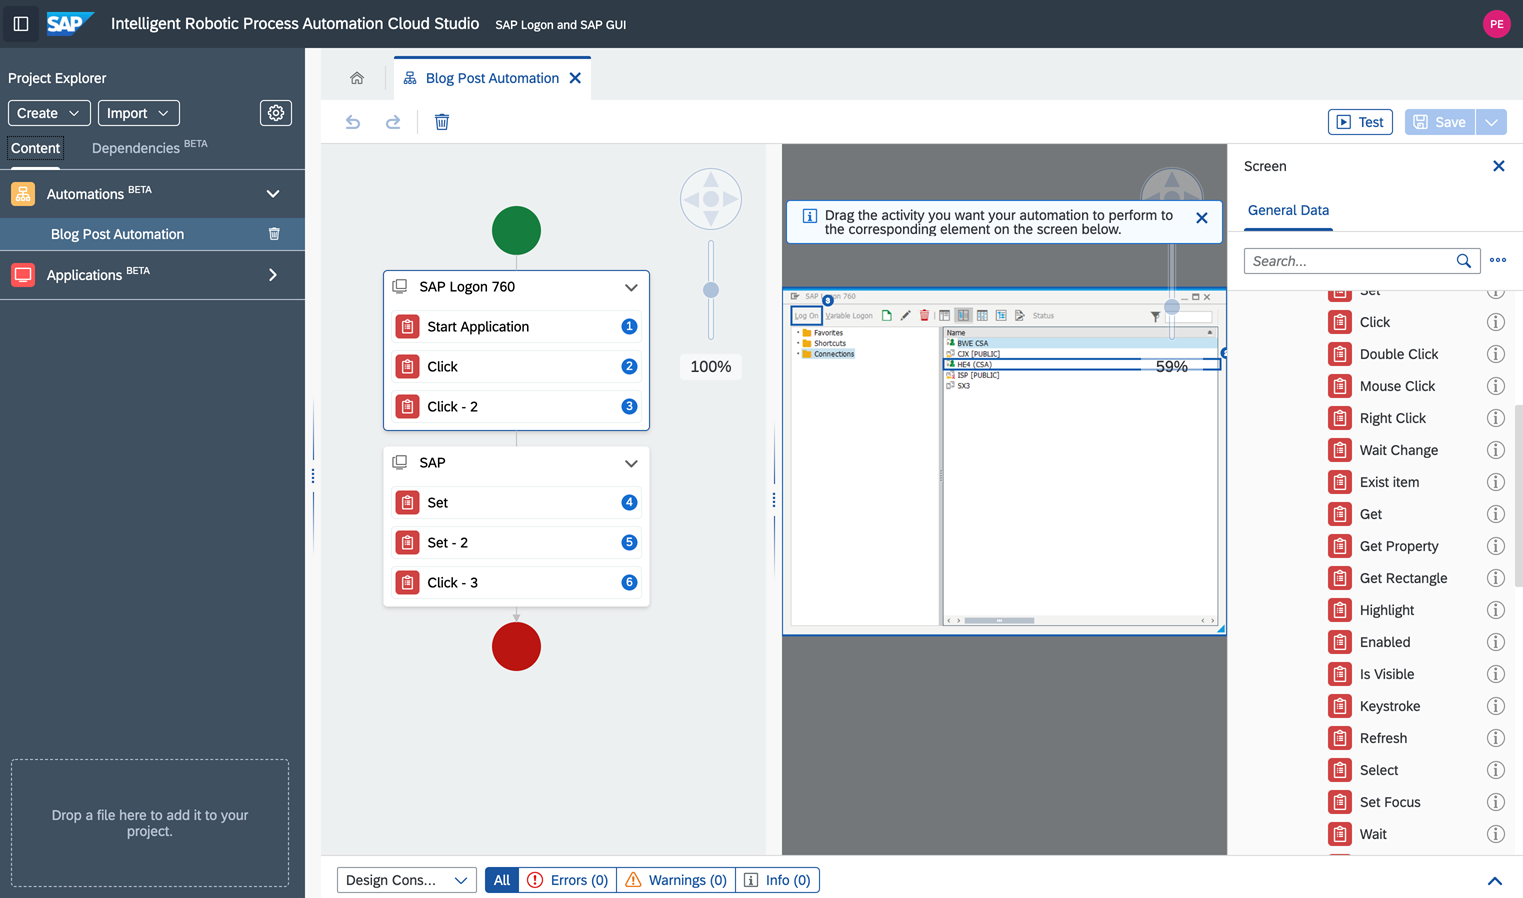Click the red end node

[x=516, y=647]
